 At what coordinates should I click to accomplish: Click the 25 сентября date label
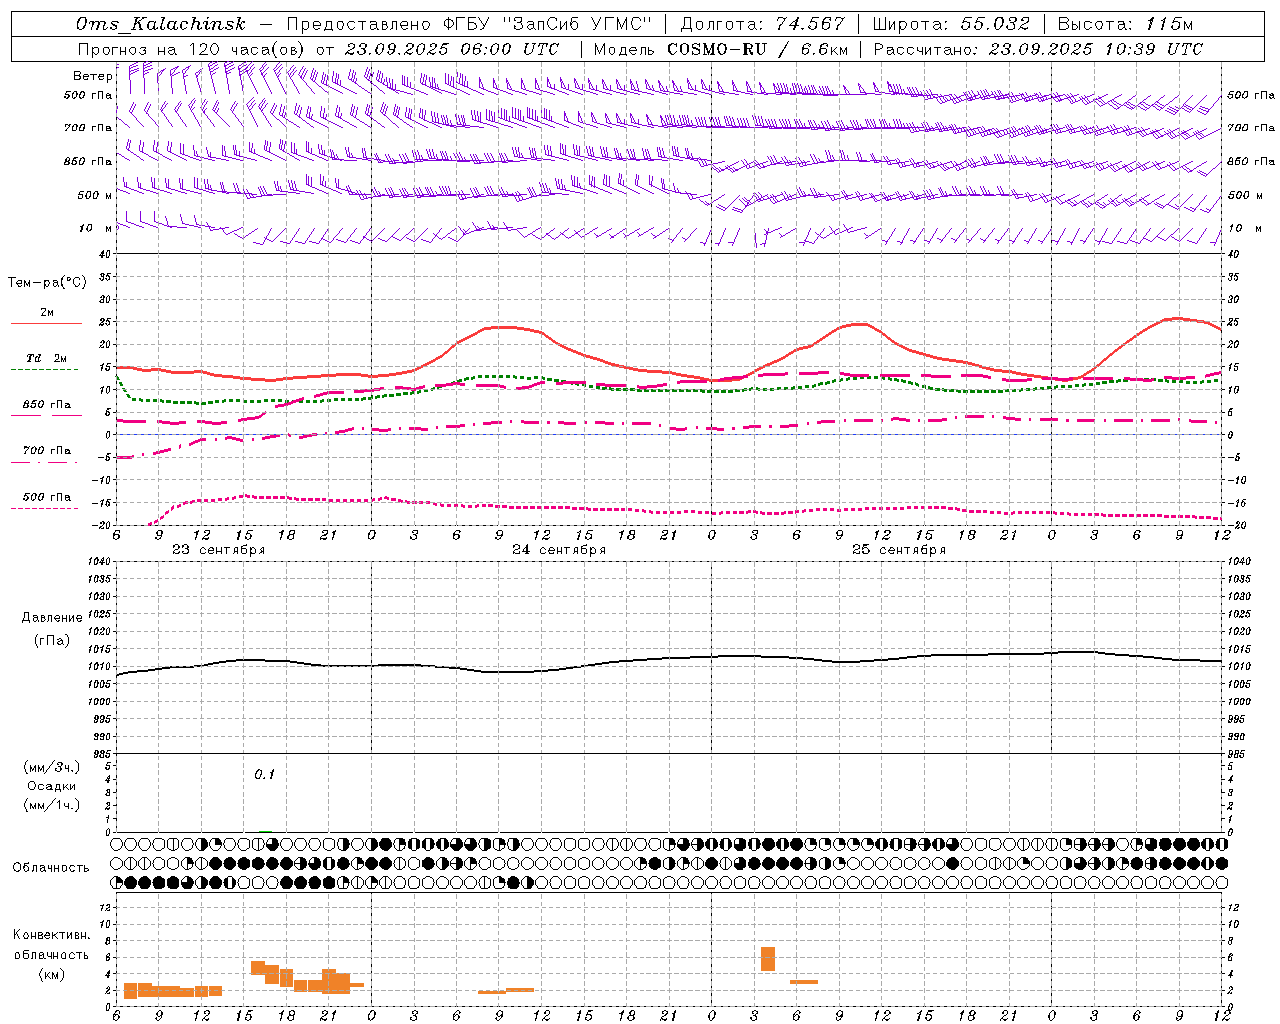(x=899, y=550)
